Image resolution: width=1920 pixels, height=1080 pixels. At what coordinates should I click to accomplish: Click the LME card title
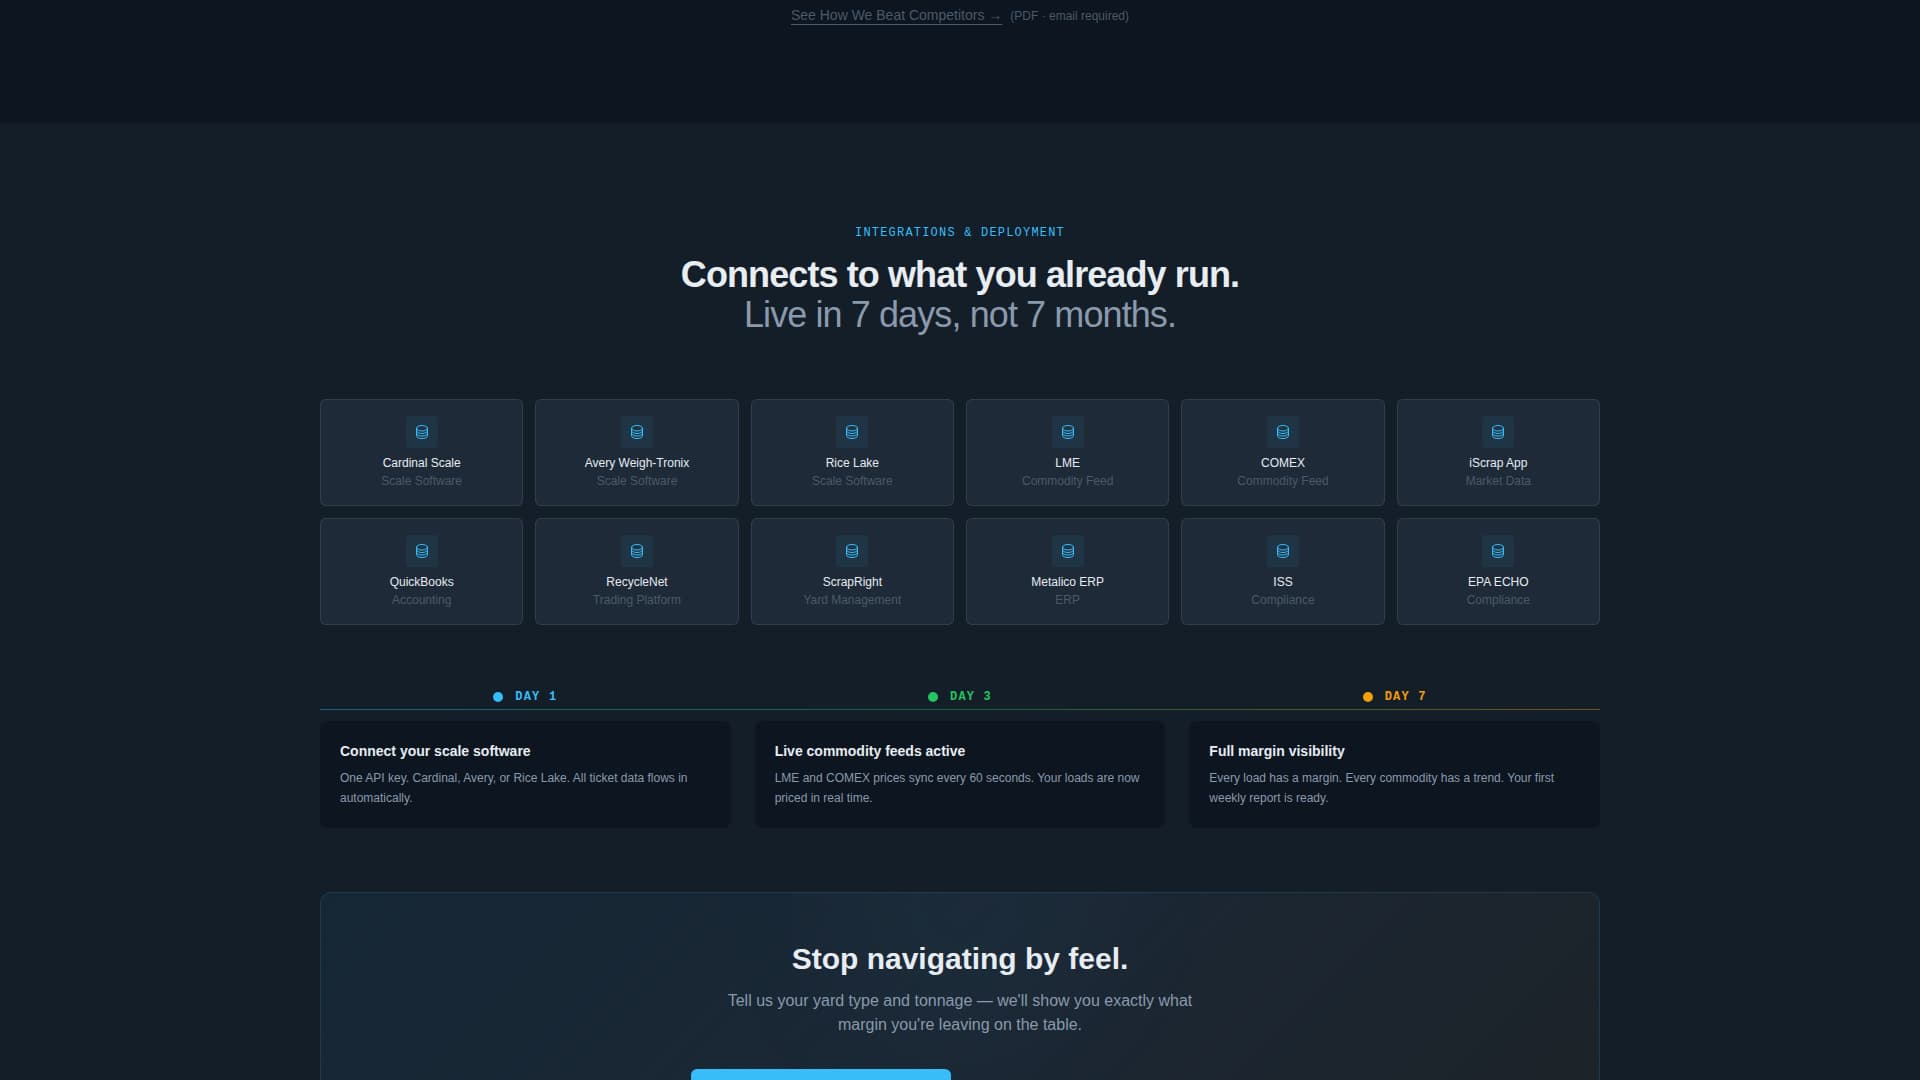(1067, 463)
